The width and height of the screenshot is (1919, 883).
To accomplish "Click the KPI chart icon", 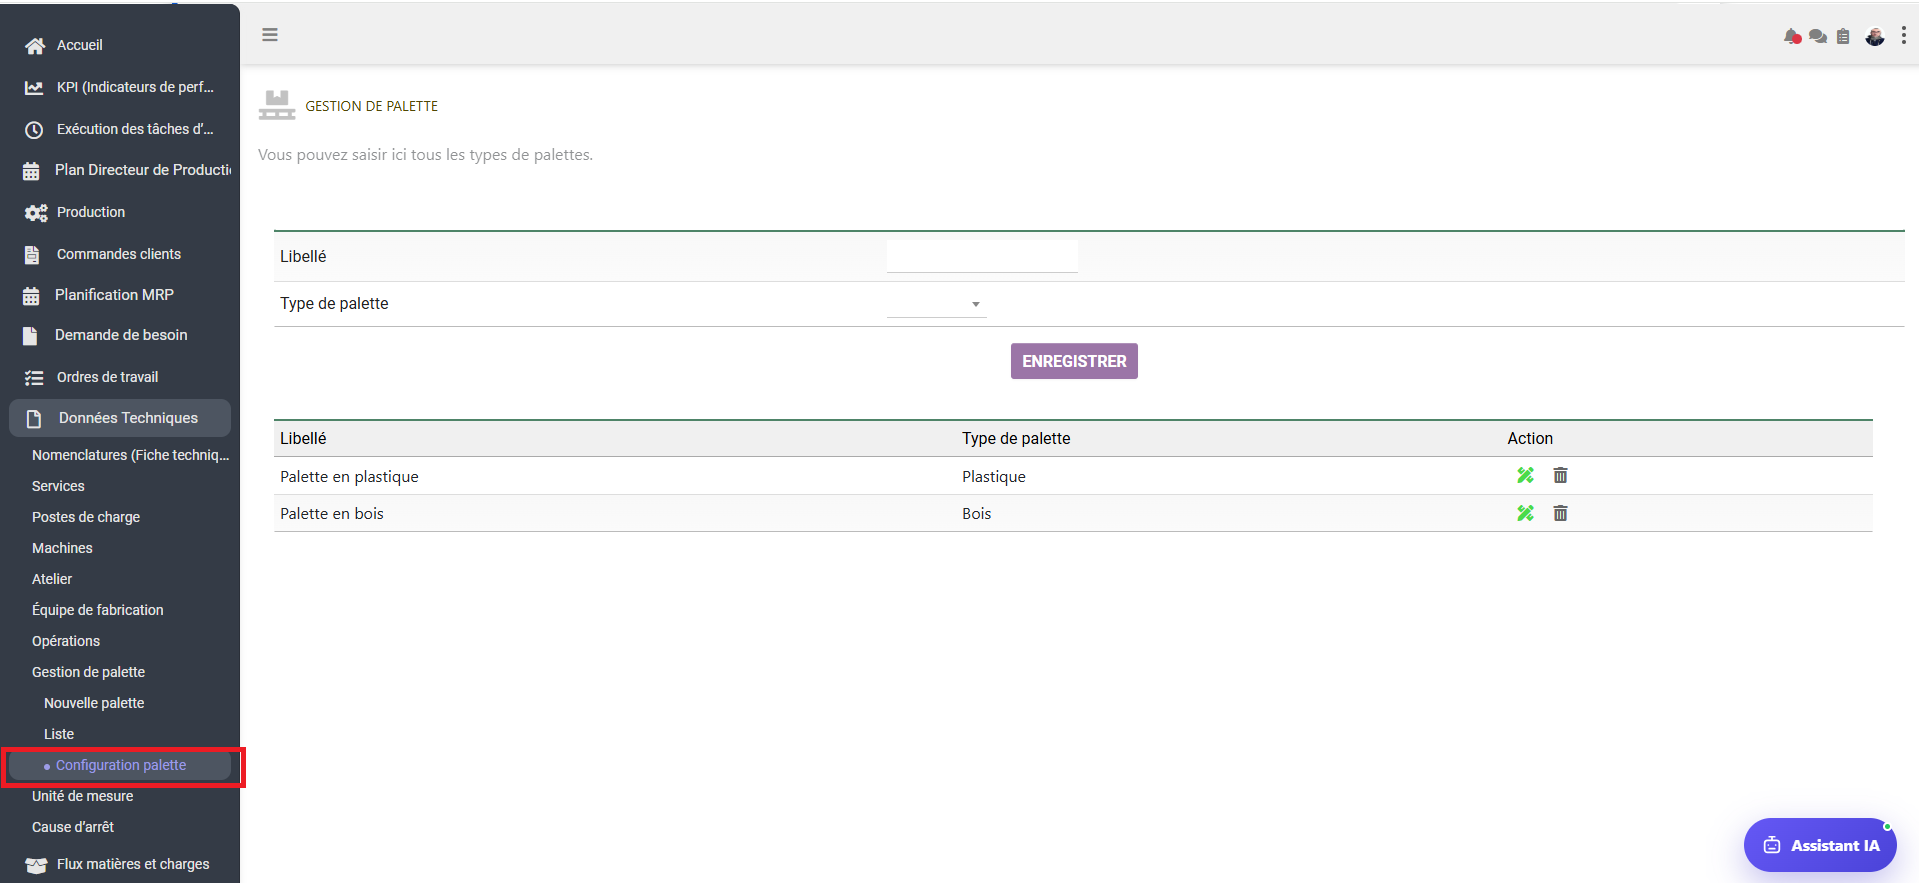I will 34,88.
